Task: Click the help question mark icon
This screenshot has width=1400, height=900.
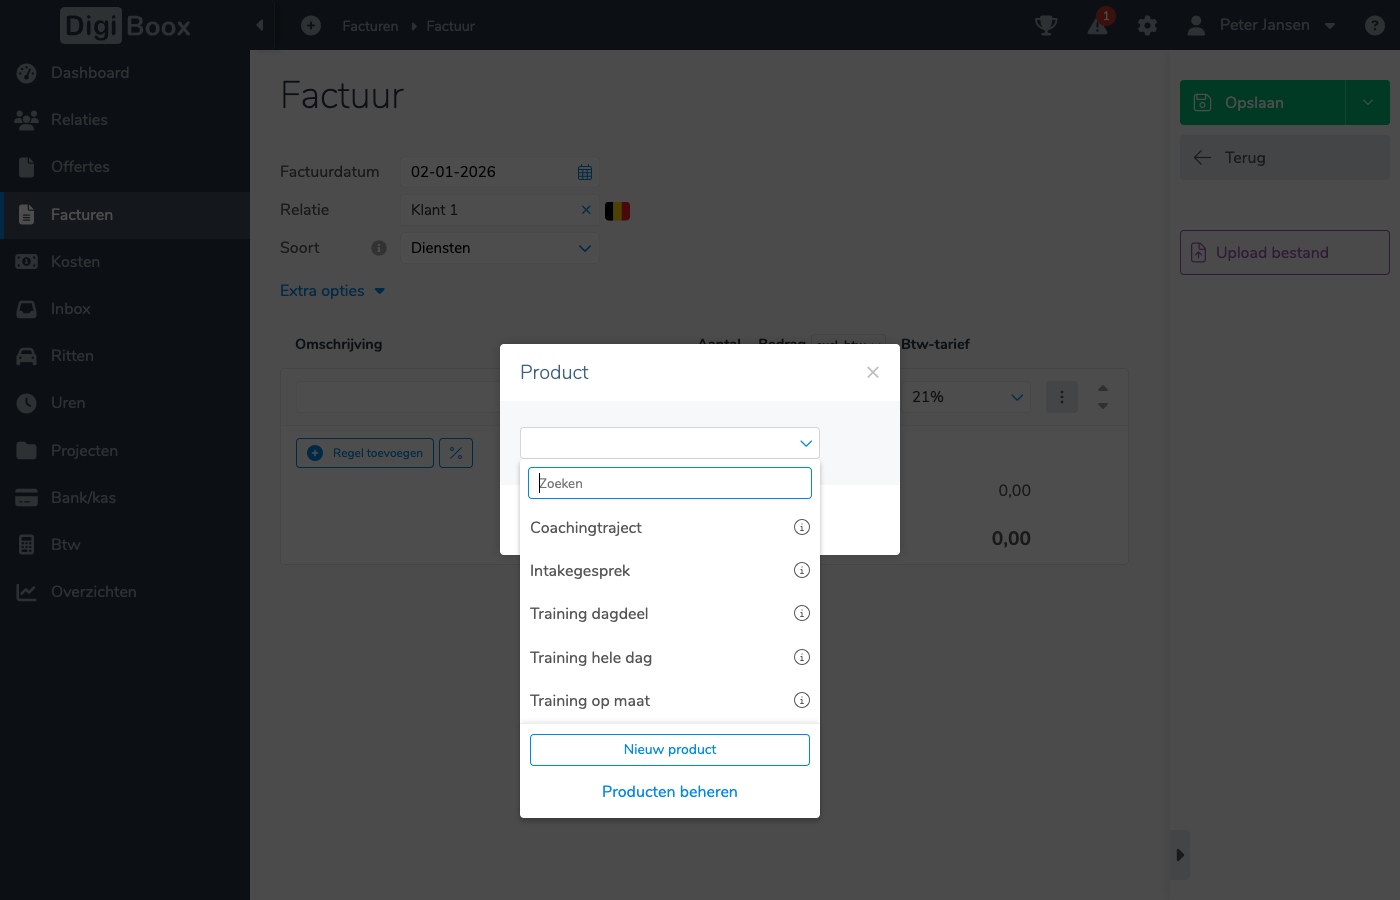Action: pos(1375,26)
